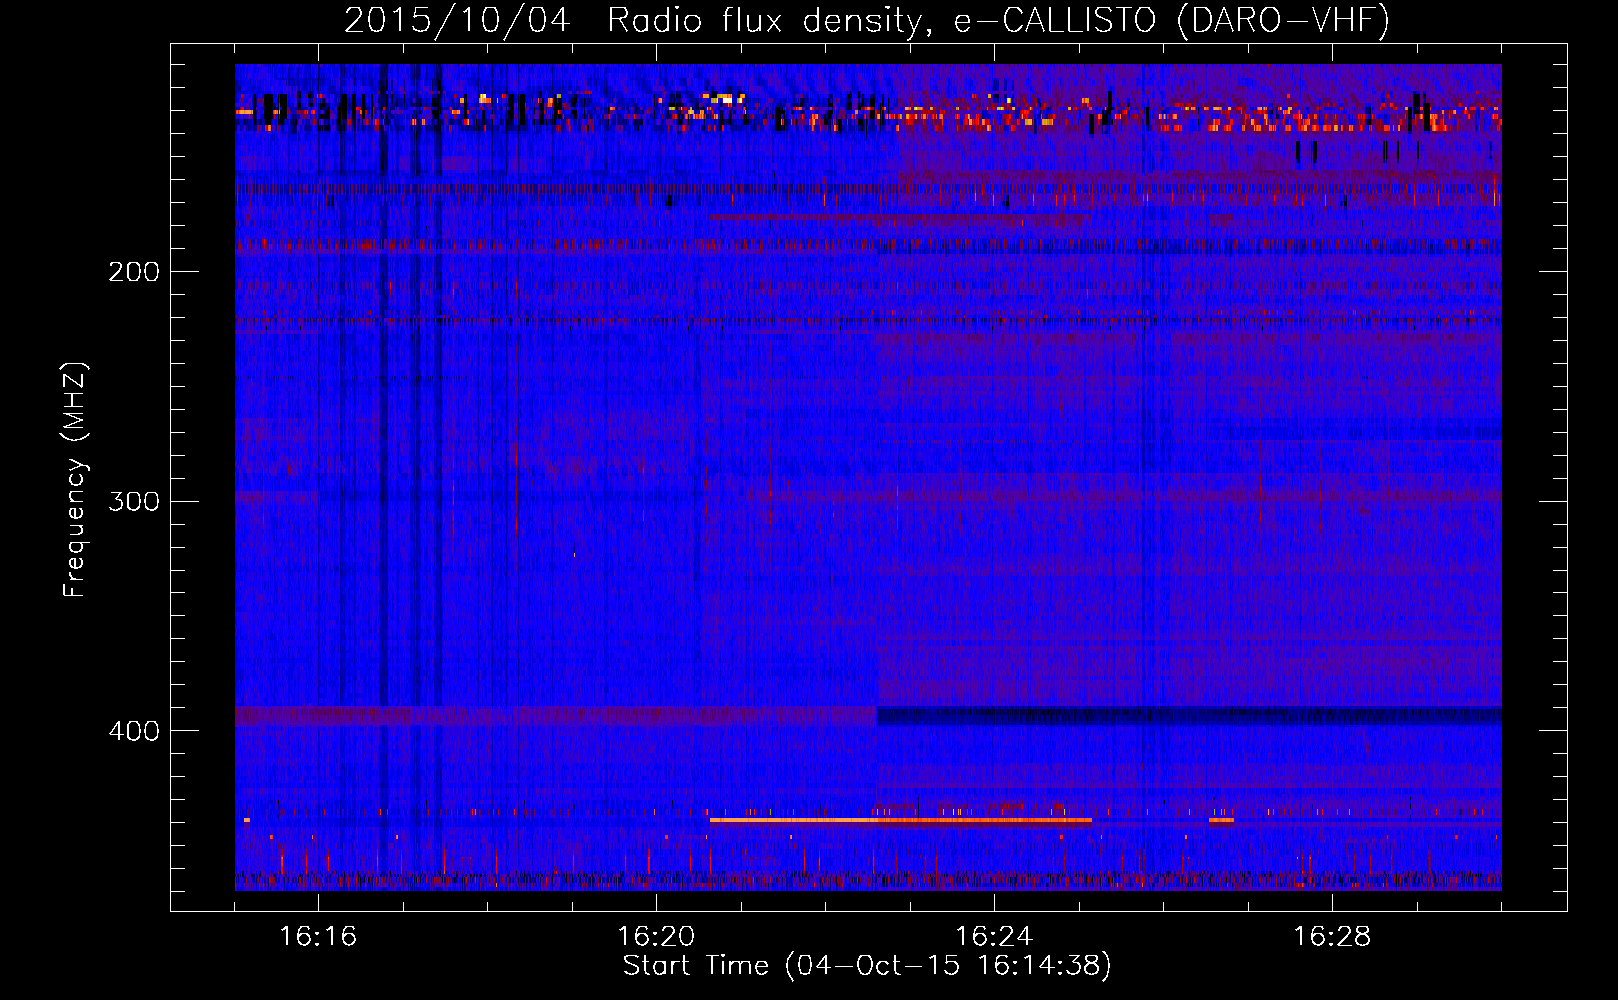Screen dimensions: 1618x1000
Task: Click the short orange segment right of the long line
Action: click(1221, 820)
